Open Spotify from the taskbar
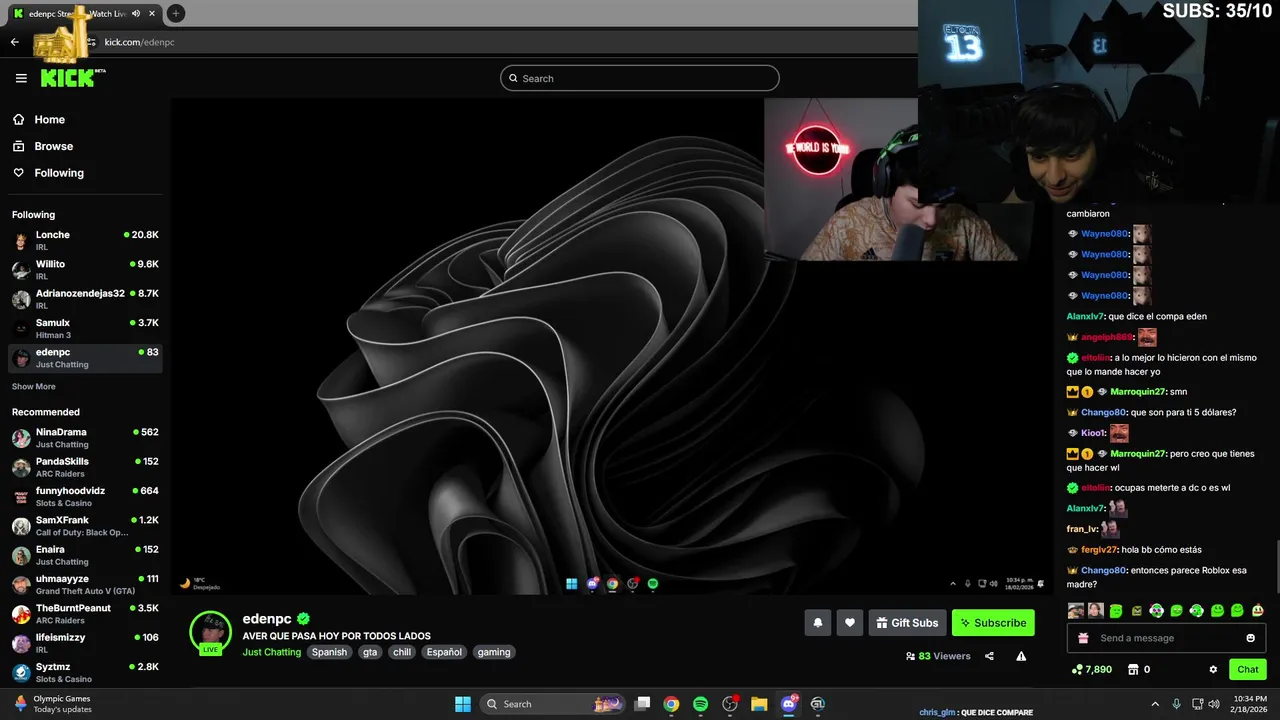 coord(700,704)
